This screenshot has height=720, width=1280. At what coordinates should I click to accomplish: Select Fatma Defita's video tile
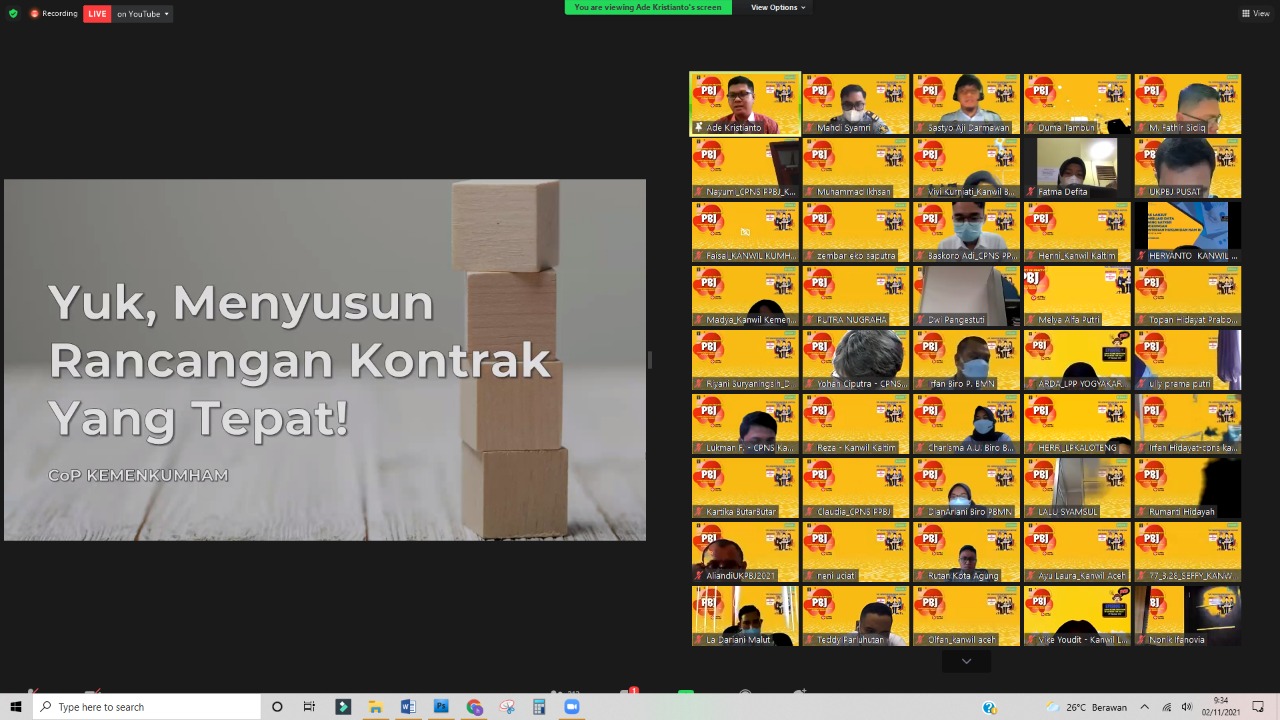[1077, 167]
